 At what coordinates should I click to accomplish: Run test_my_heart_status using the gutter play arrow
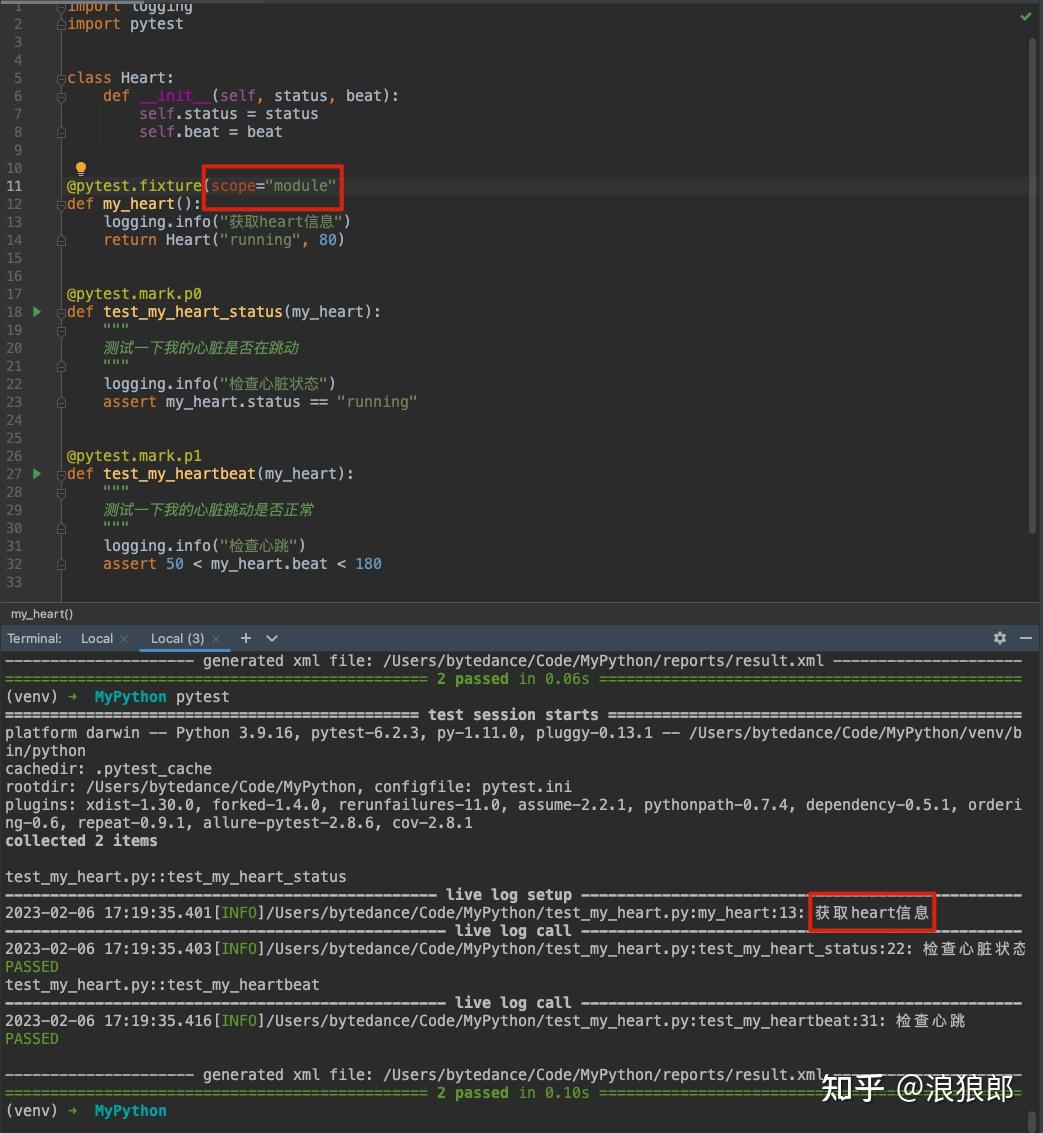pos(37,311)
